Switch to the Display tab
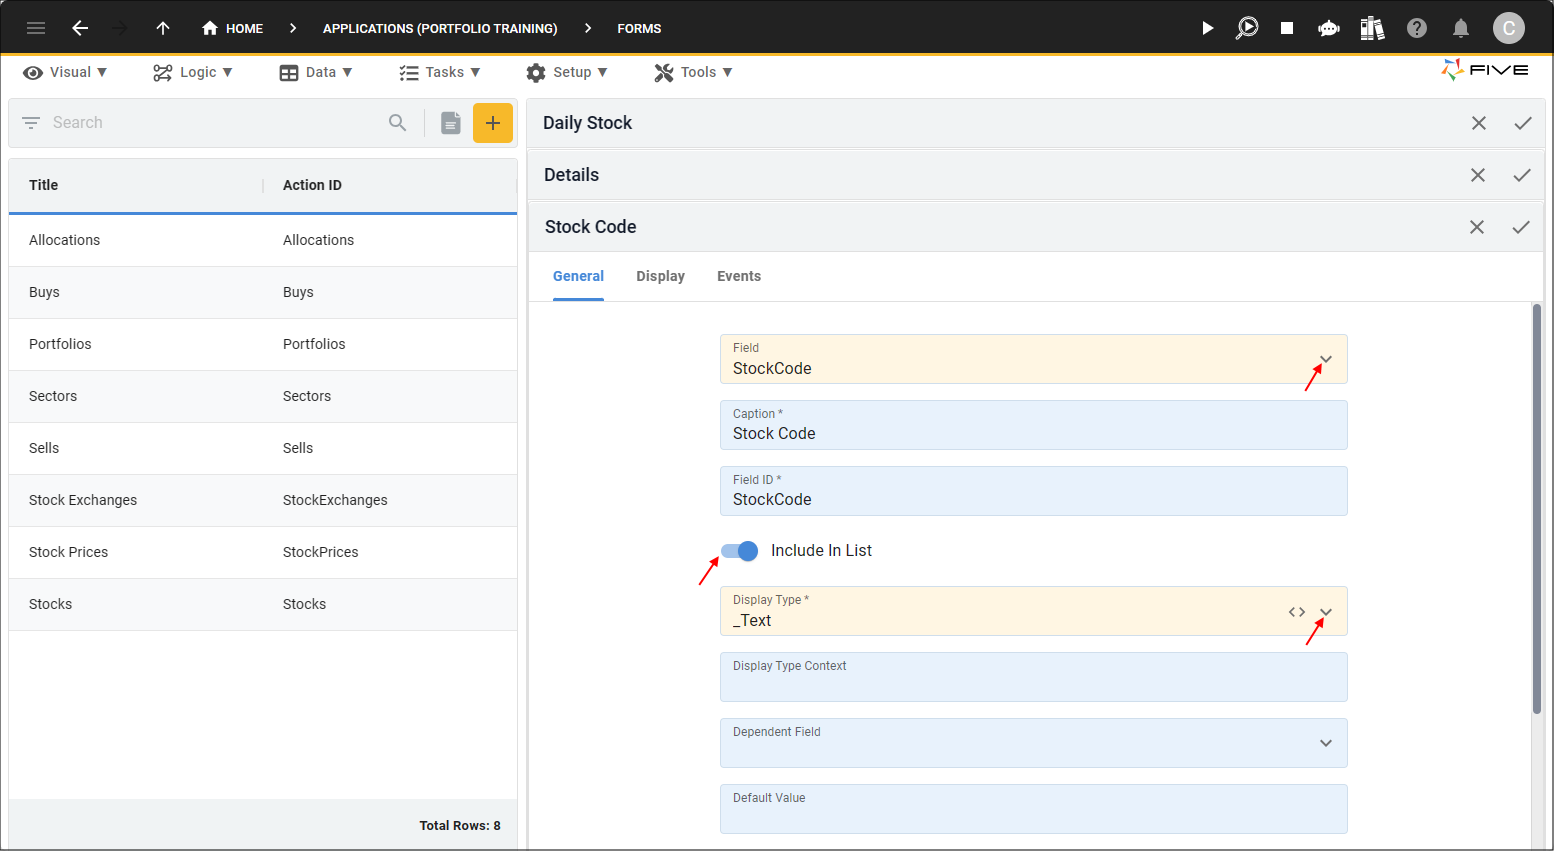The height and width of the screenshot is (851, 1554). 660,276
